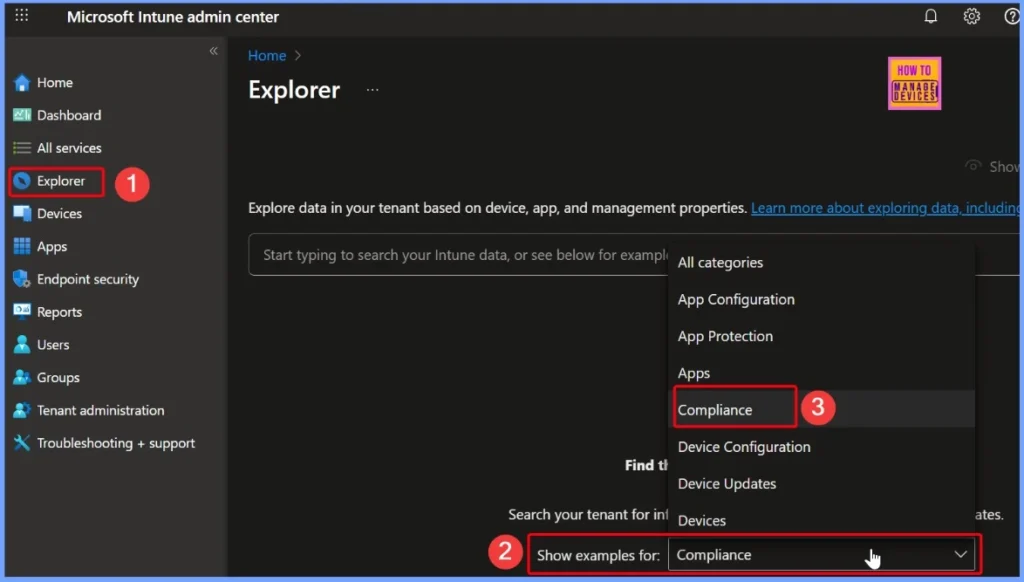The width and height of the screenshot is (1024, 582).
Task: Open Learn more about exploring data link
Action: [x=885, y=208]
